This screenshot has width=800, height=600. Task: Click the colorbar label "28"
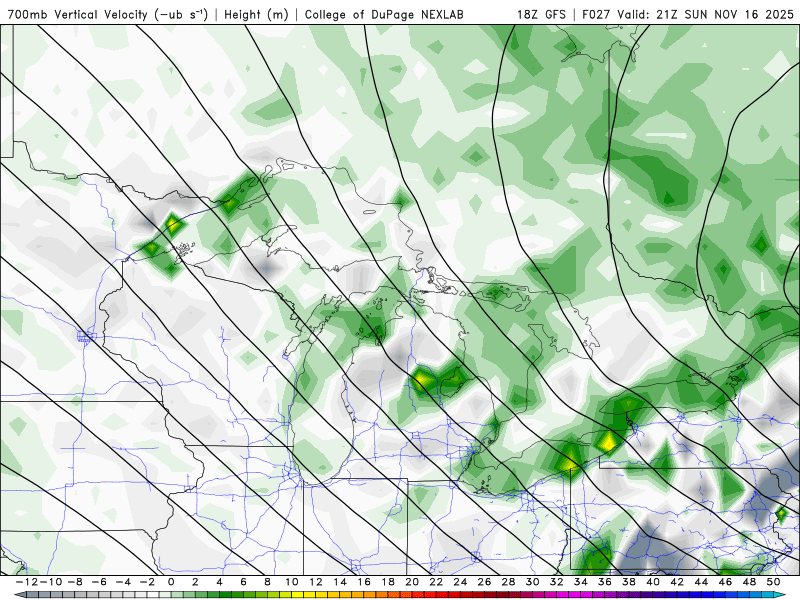pos(509,582)
